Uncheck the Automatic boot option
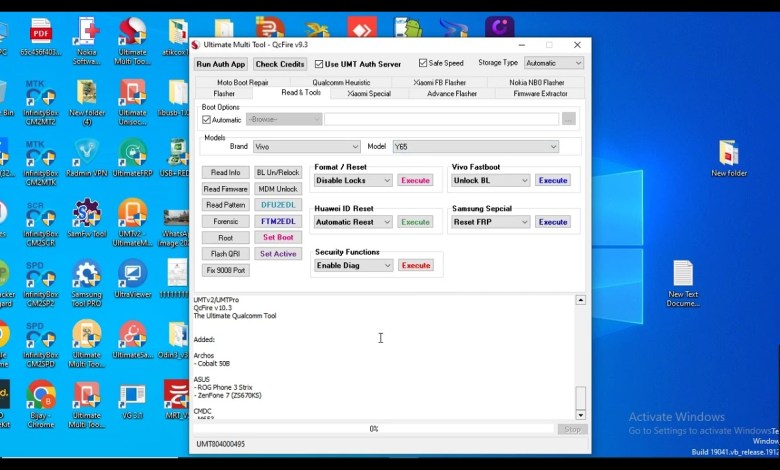 coord(207,119)
